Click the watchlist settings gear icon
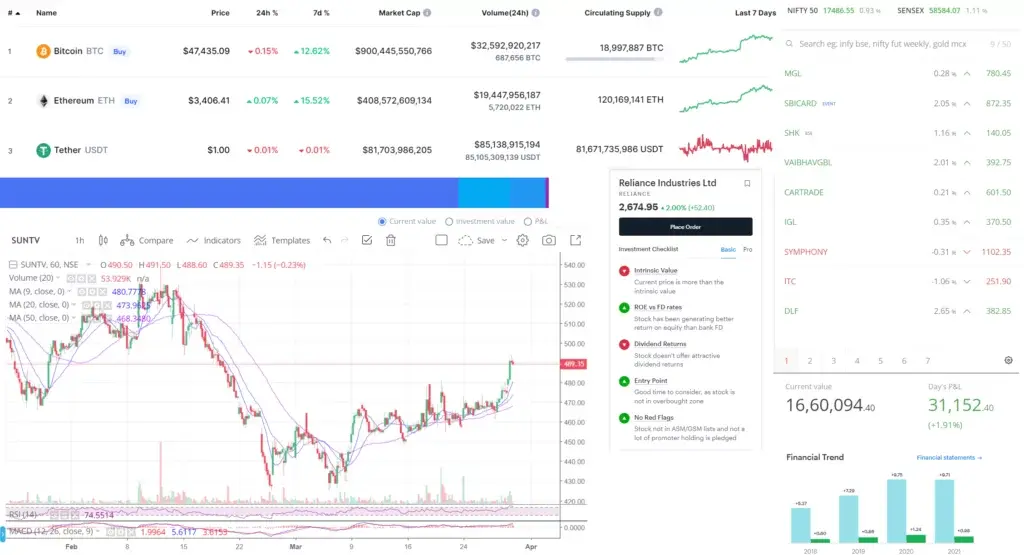The image size is (1024, 555). 1008,360
